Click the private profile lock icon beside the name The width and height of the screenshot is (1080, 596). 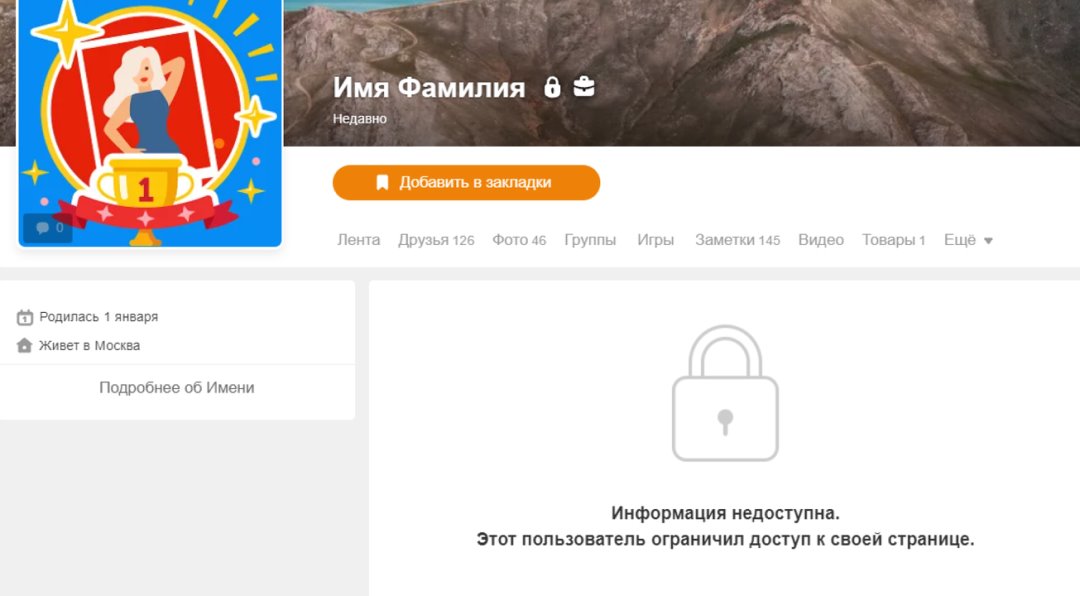552,87
